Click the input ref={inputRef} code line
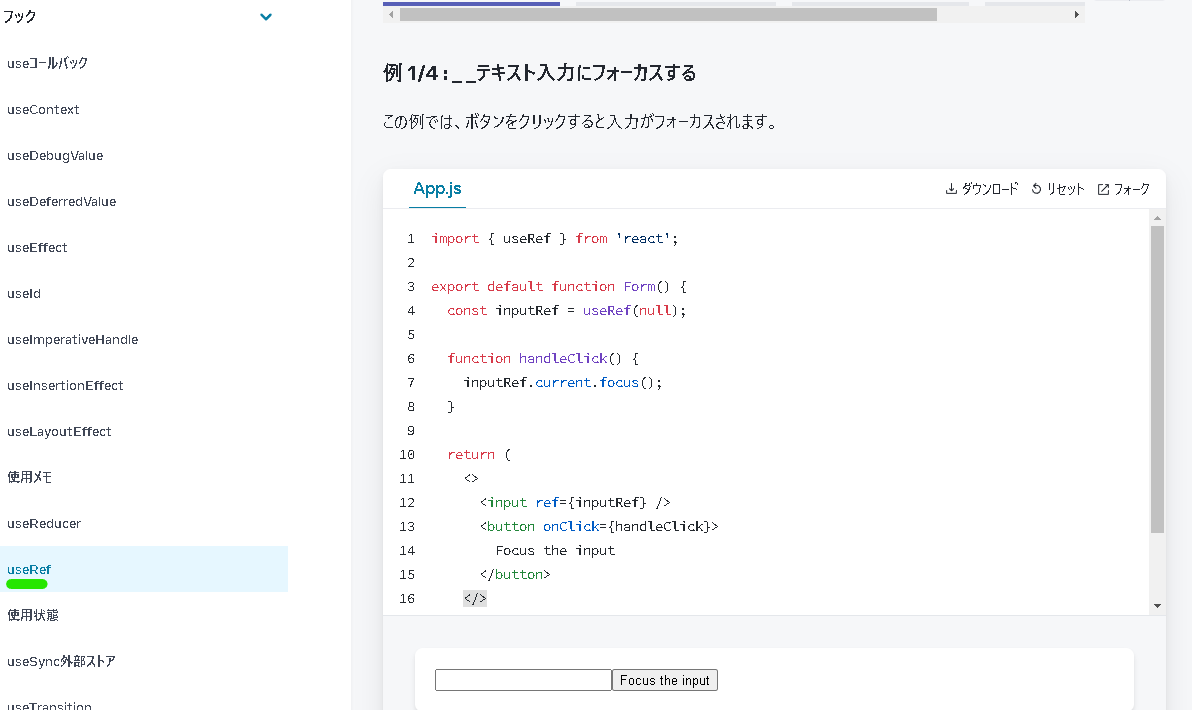The width and height of the screenshot is (1192, 710). click(x=575, y=502)
